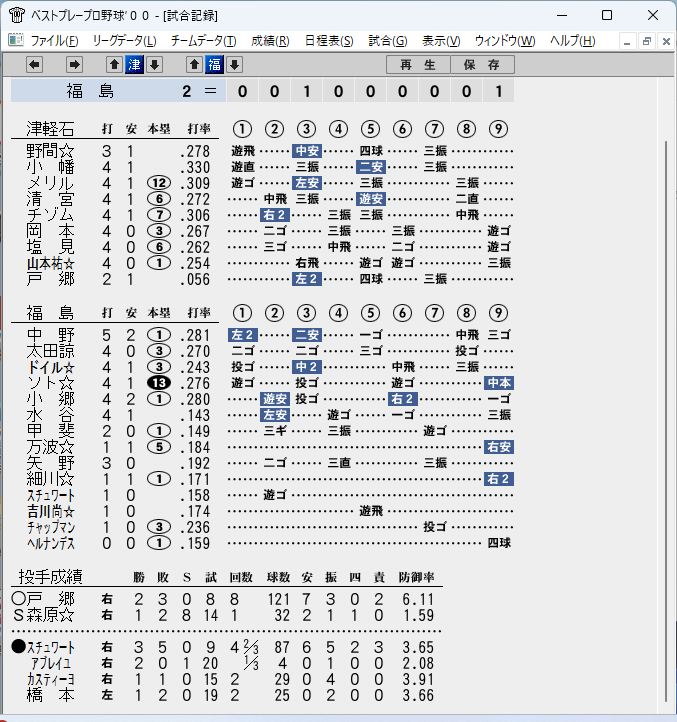Restore the inner document window
This screenshot has width=677, height=722.
pos(647,41)
